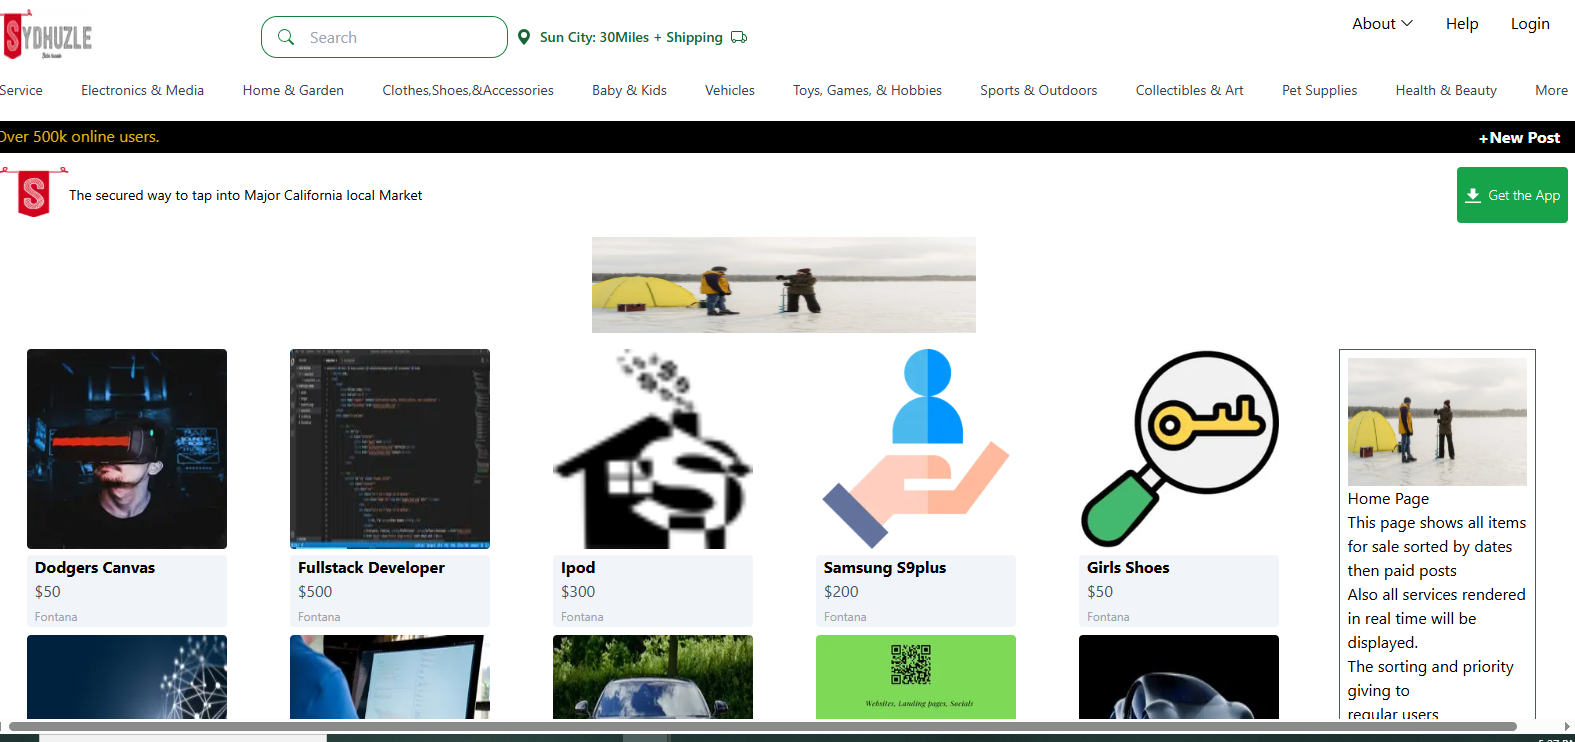Go to Toys, Games, & Hobbies
The image size is (1575, 742).
click(867, 90)
